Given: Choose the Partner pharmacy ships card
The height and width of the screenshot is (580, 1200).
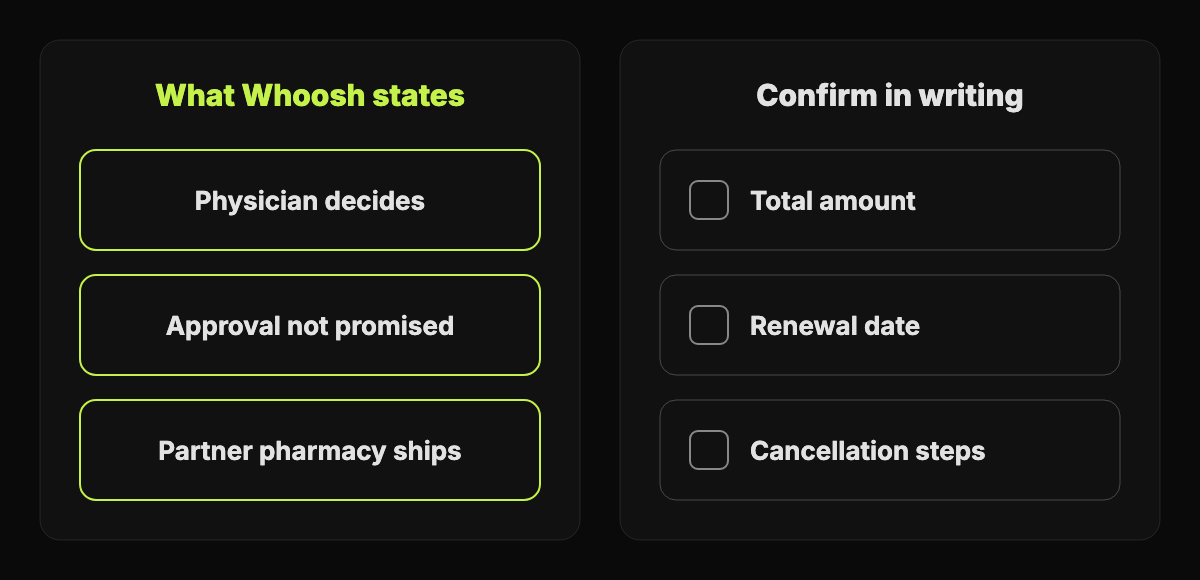Looking at the screenshot, I should [x=310, y=450].
